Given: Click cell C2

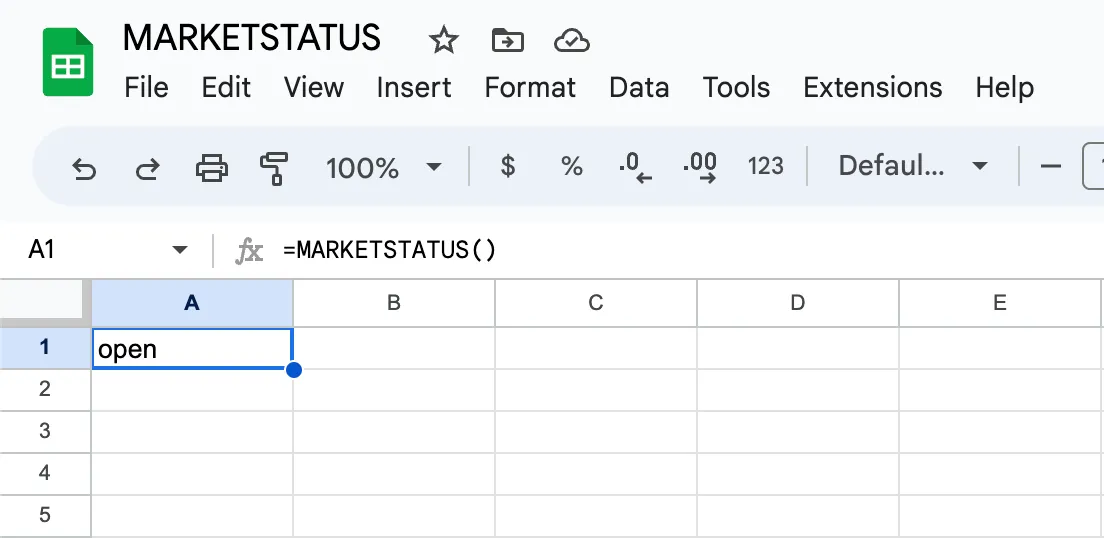Looking at the screenshot, I should [x=596, y=389].
